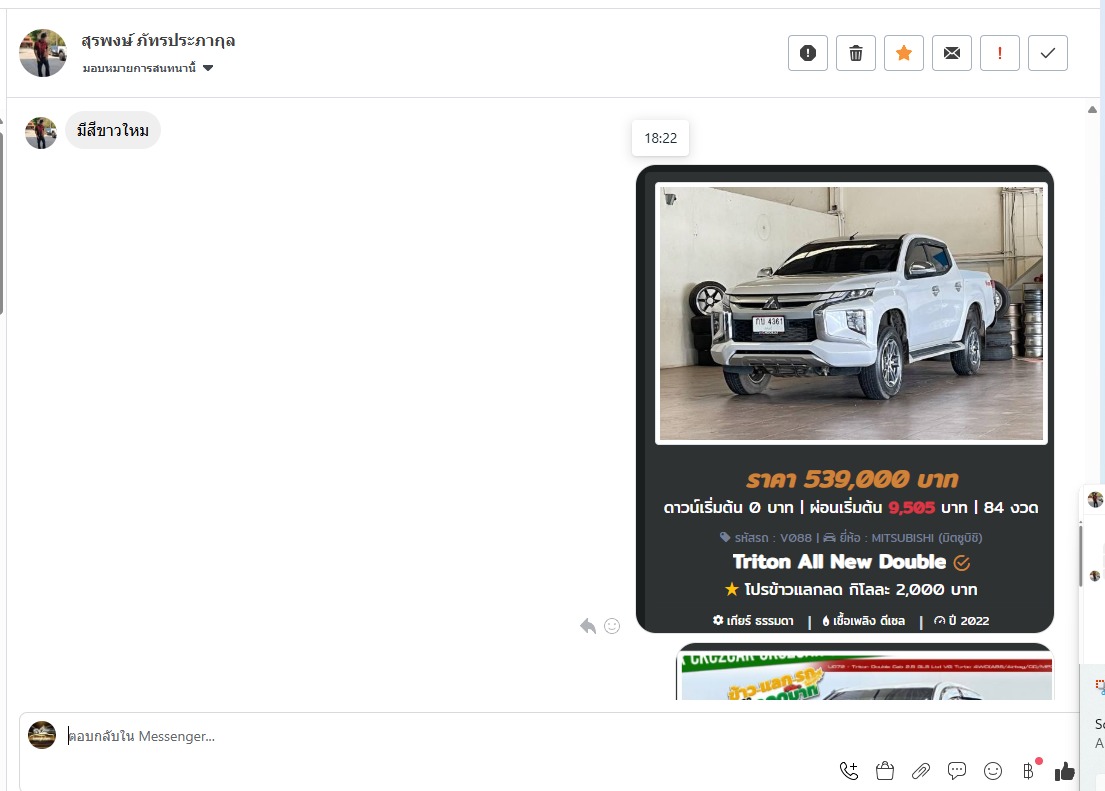
Task: Click the price 539,000 บาท text
Action: point(852,479)
